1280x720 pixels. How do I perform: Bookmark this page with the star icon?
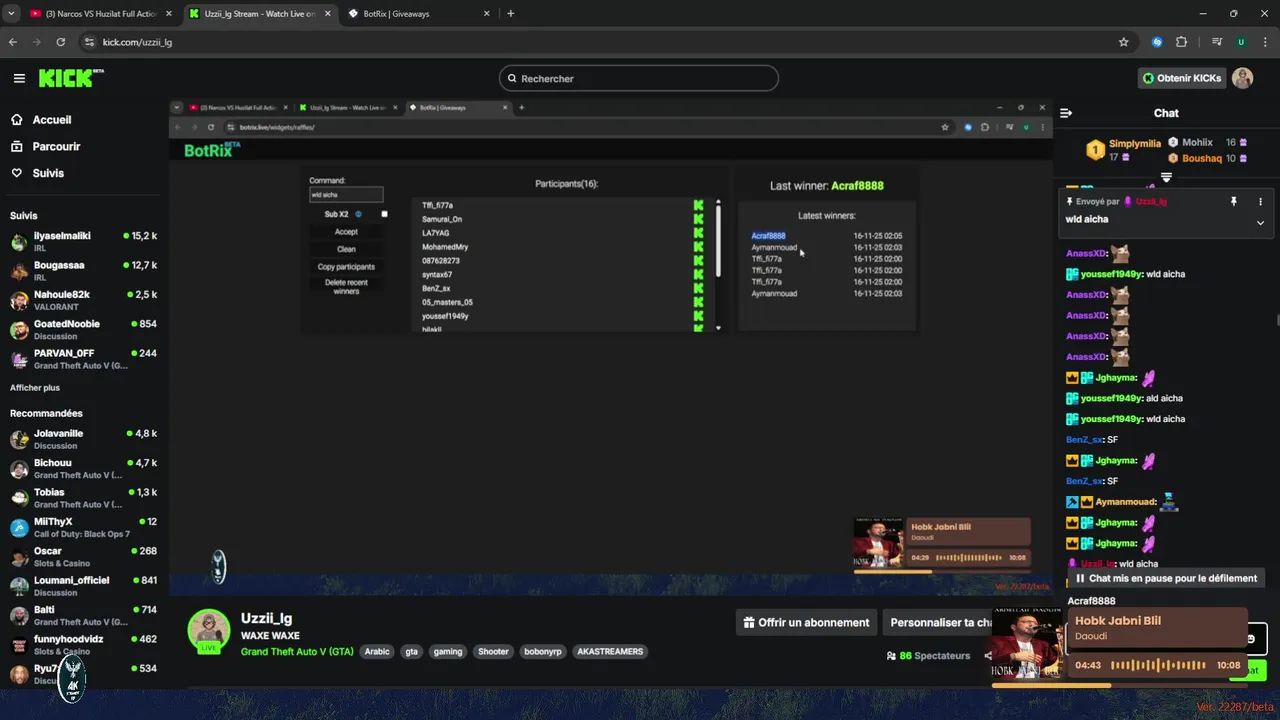tap(1123, 42)
